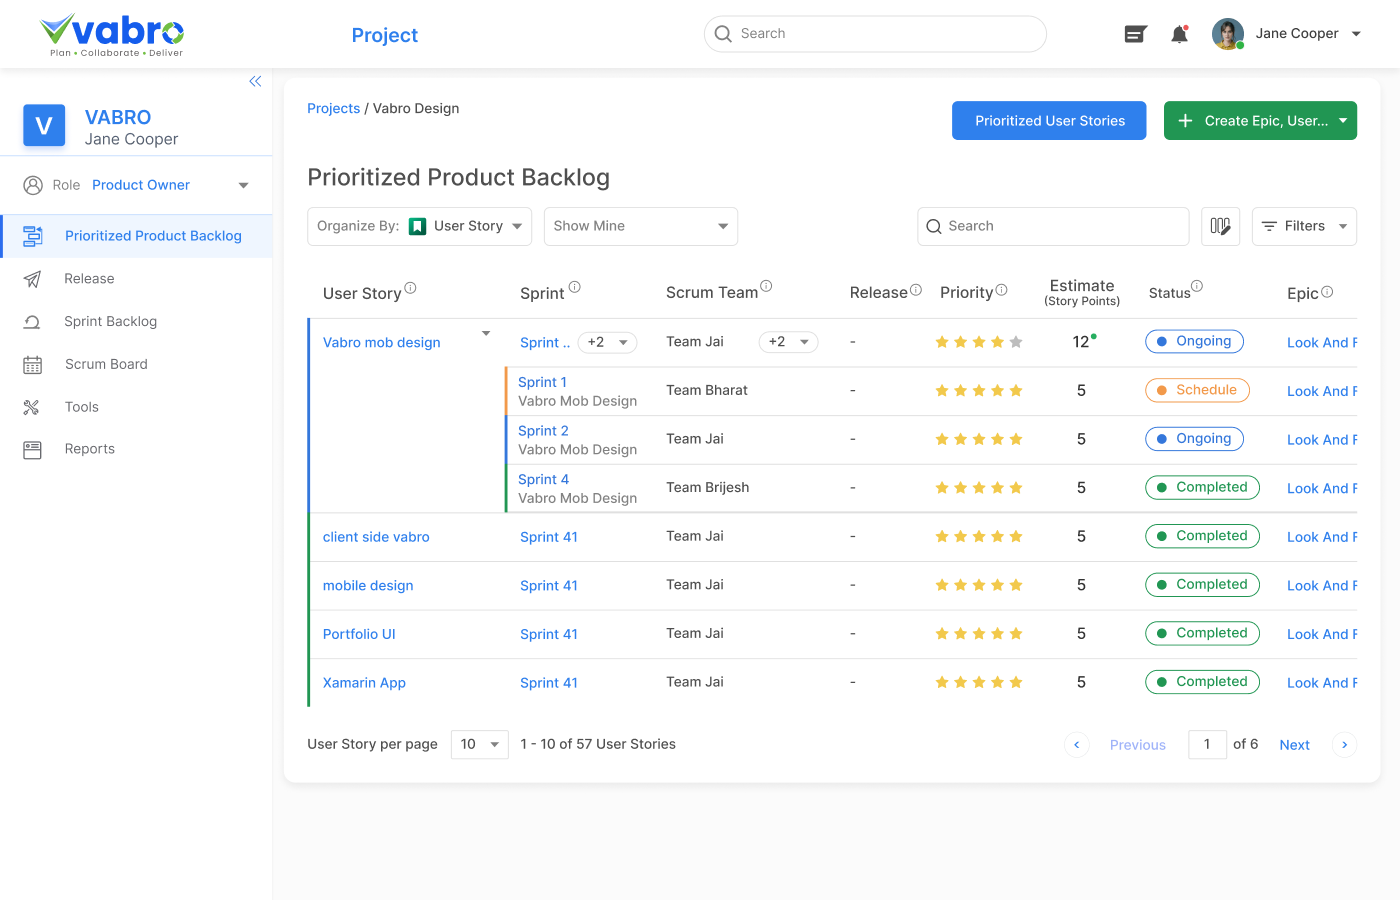This screenshot has height=900, width=1400.
Task: Open the Prioritized Product Backlog sidebar icon
Action: [34, 235]
